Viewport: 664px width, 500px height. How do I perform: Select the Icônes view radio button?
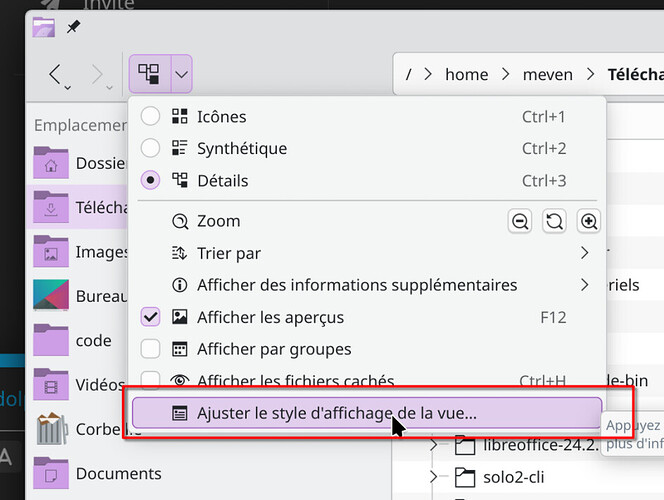point(151,117)
